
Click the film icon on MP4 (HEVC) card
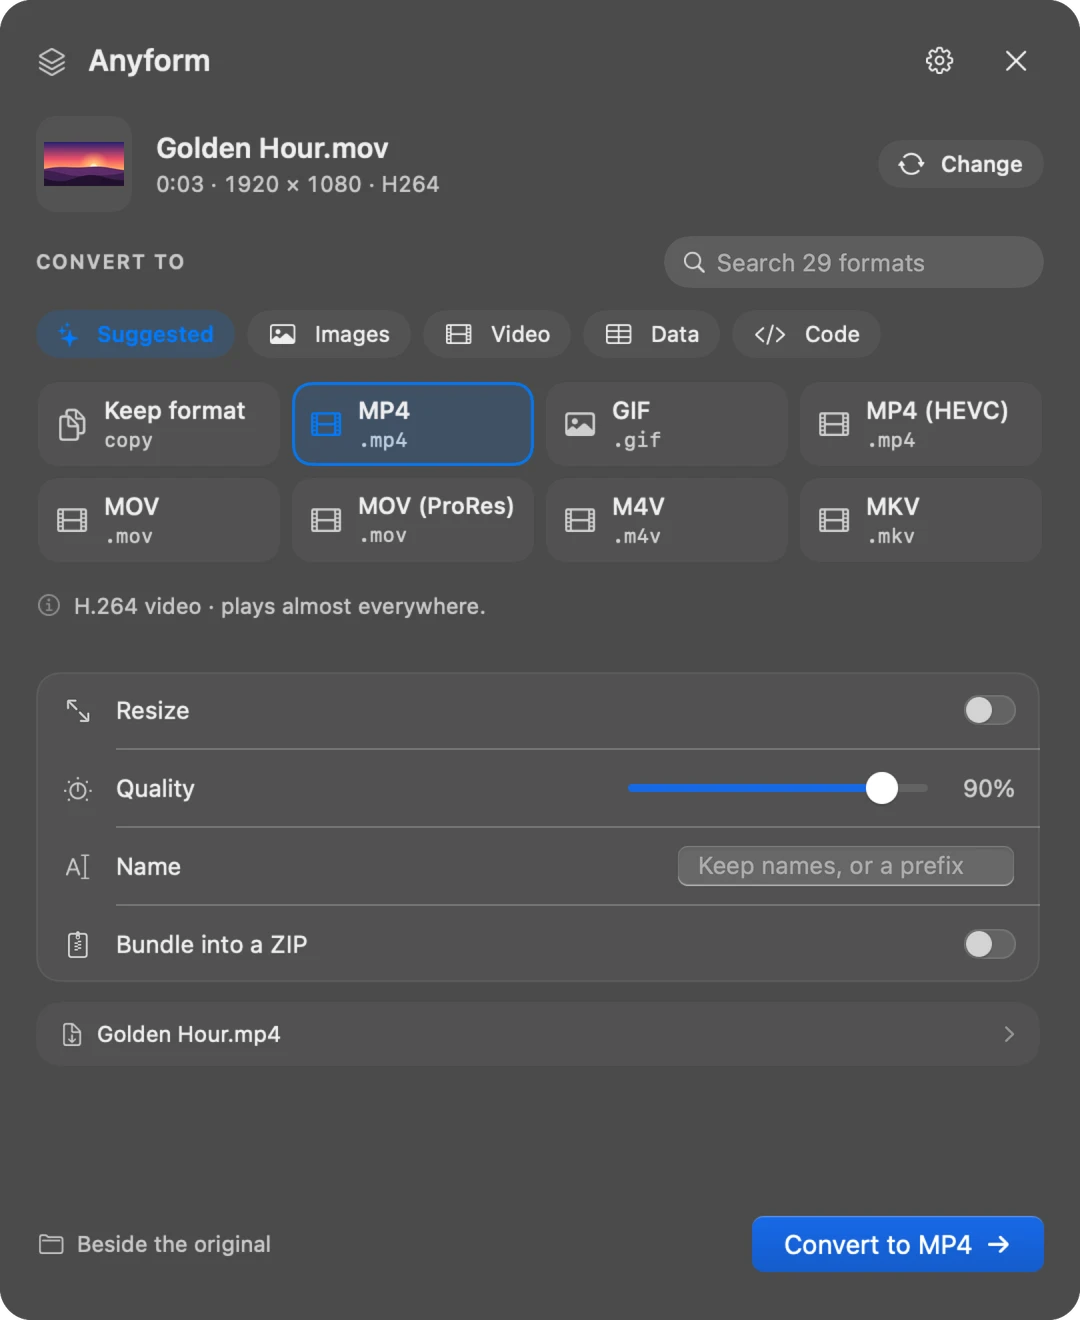coord(834,424)
